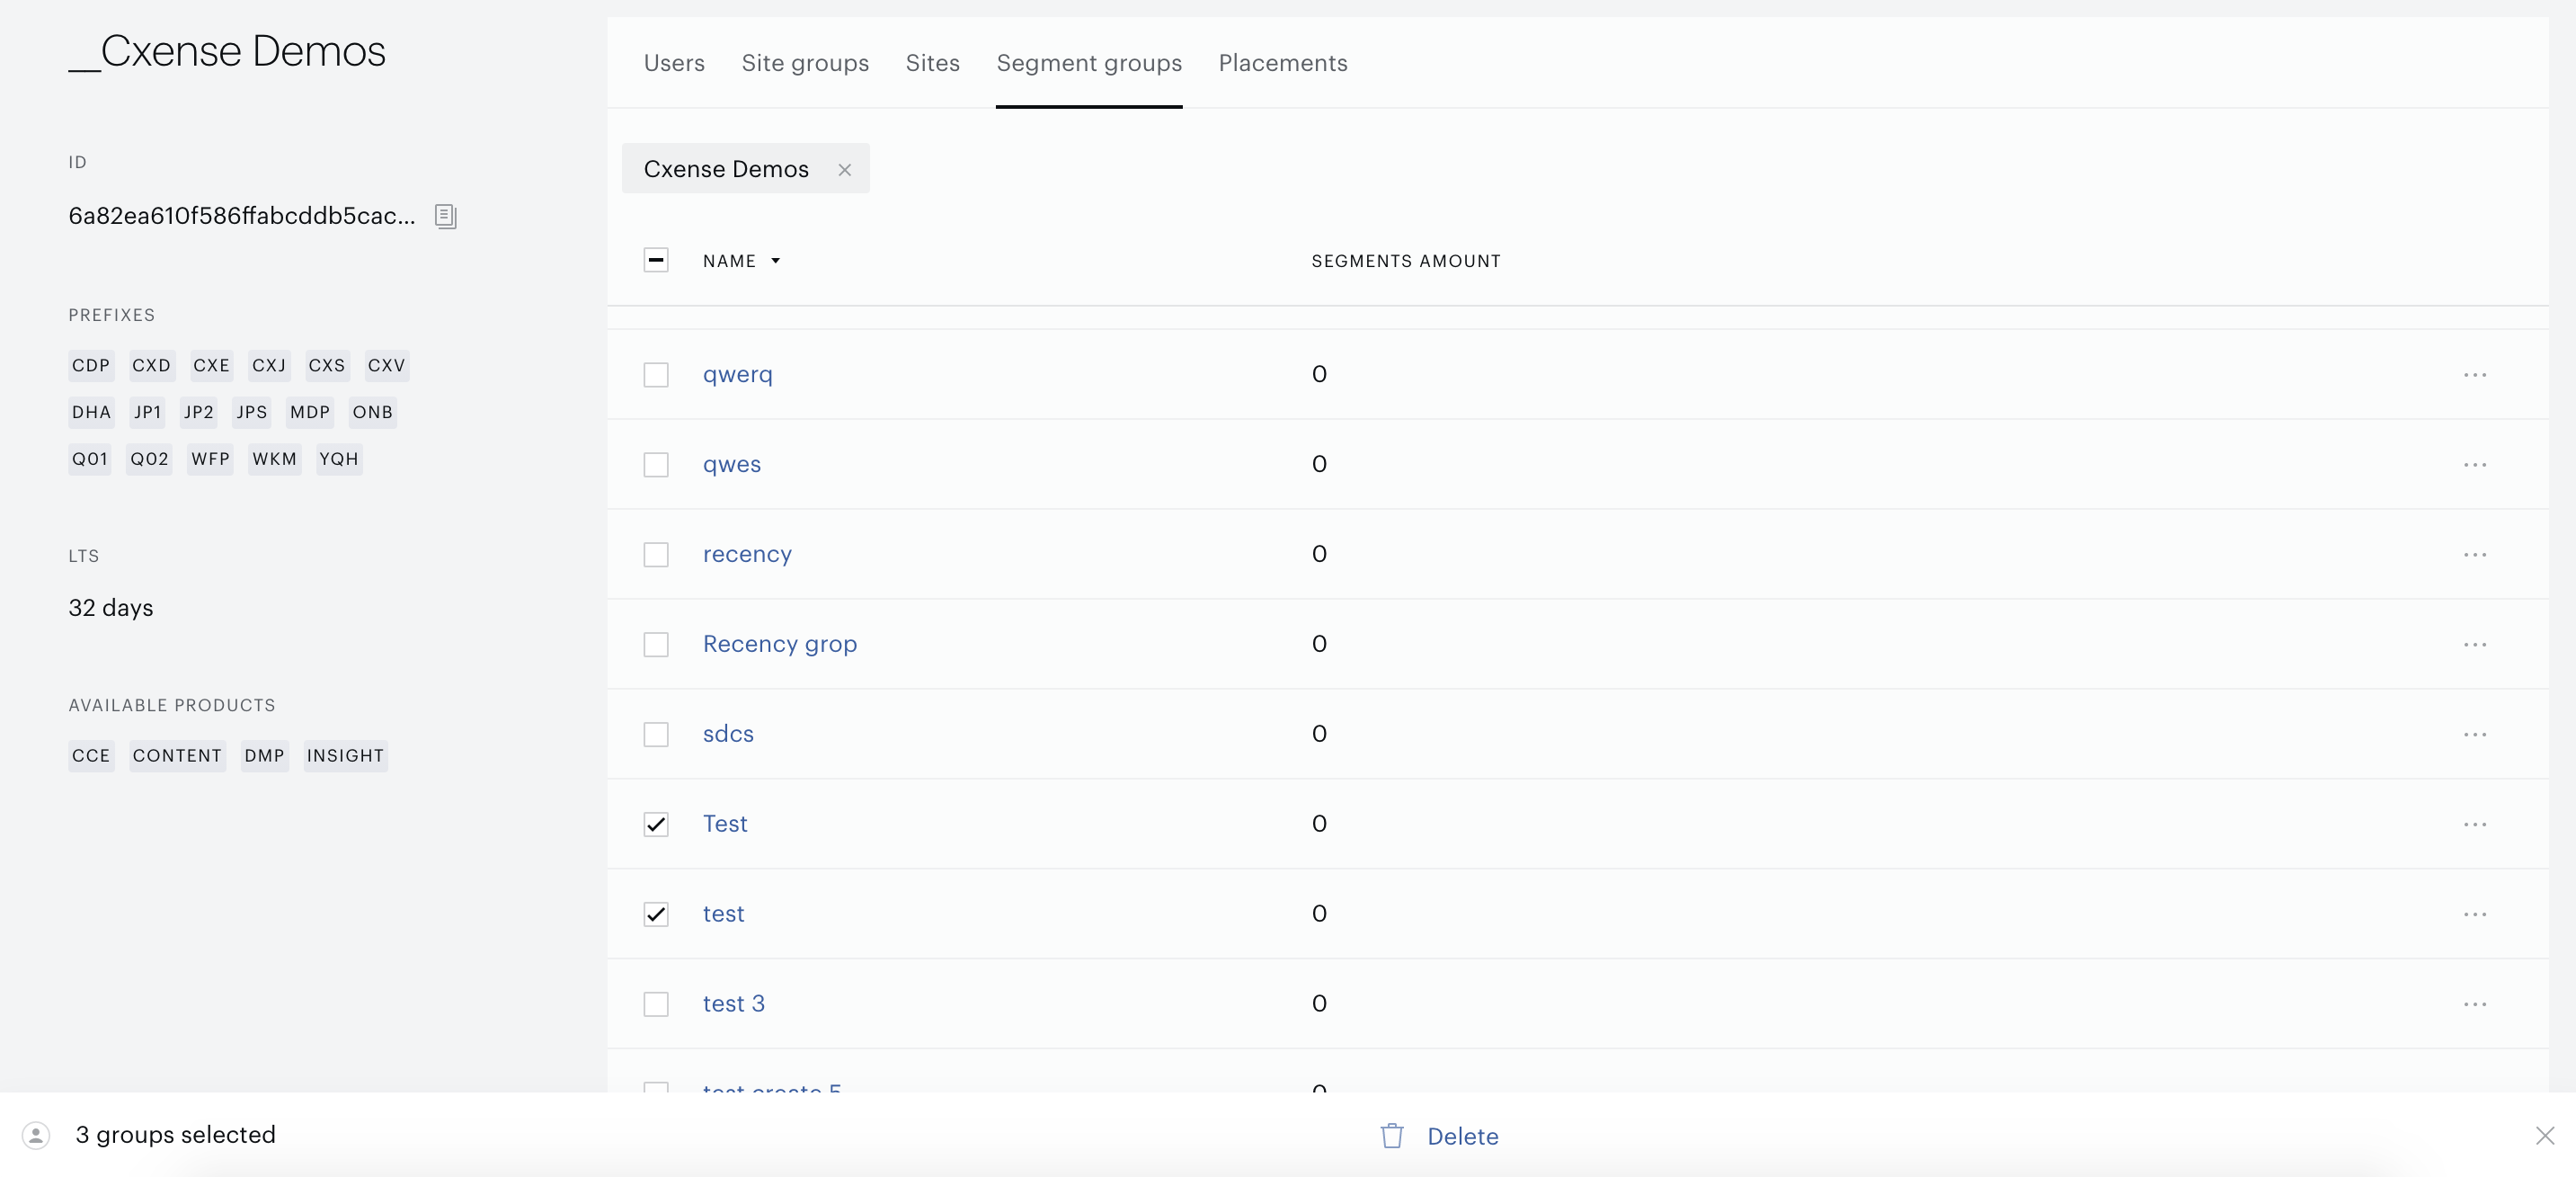Image resolution: width=2576 pixels, height=1177 pixels.
Task: Click the WFP prefix tag
Action: click(x=211, y=460)
